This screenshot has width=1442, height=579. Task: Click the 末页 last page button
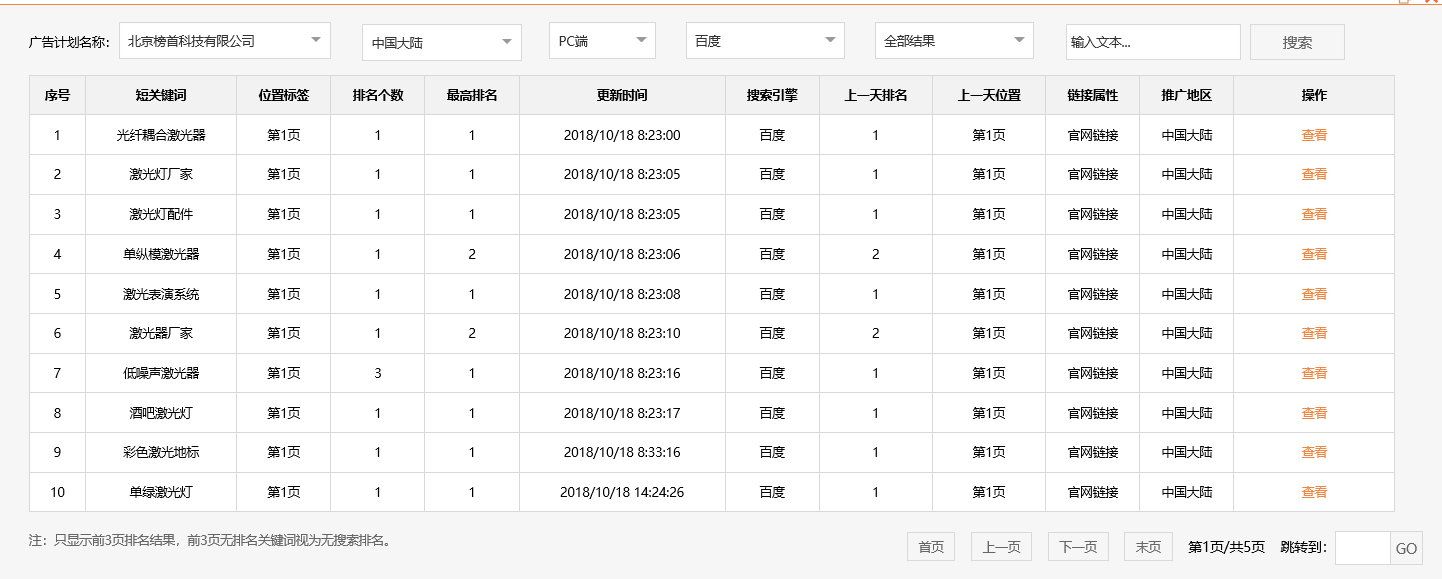(1147, 546)
